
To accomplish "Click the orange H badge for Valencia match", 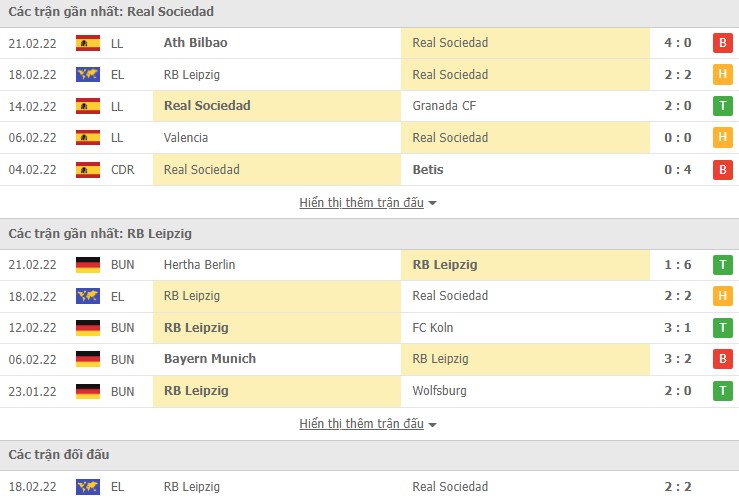I will (x=722, y=138).
